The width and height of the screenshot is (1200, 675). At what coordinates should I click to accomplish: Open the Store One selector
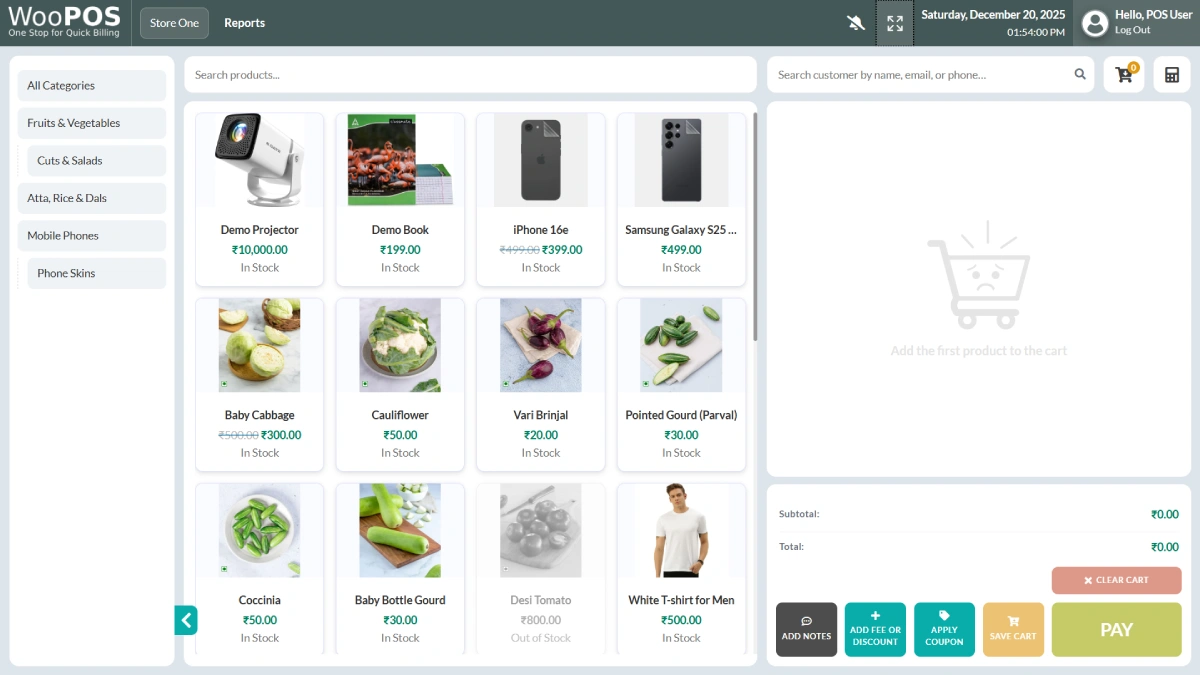174,23
